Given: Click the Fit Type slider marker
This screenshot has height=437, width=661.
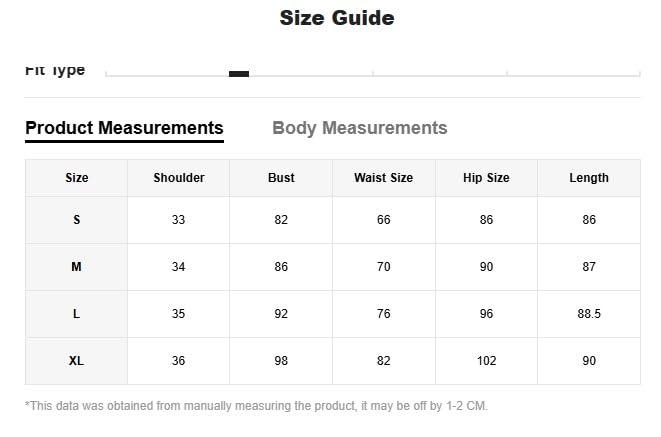Looking at the screenshot, I should (x=239, y=73).
